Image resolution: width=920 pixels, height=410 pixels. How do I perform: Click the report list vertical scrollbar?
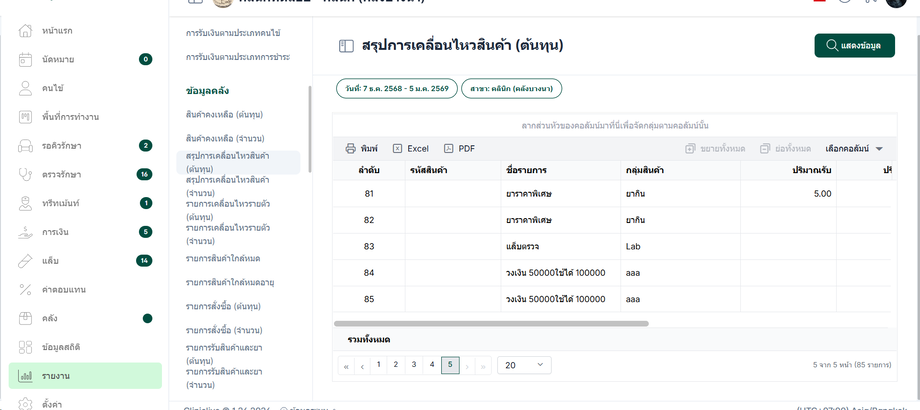tap(310, 129)
